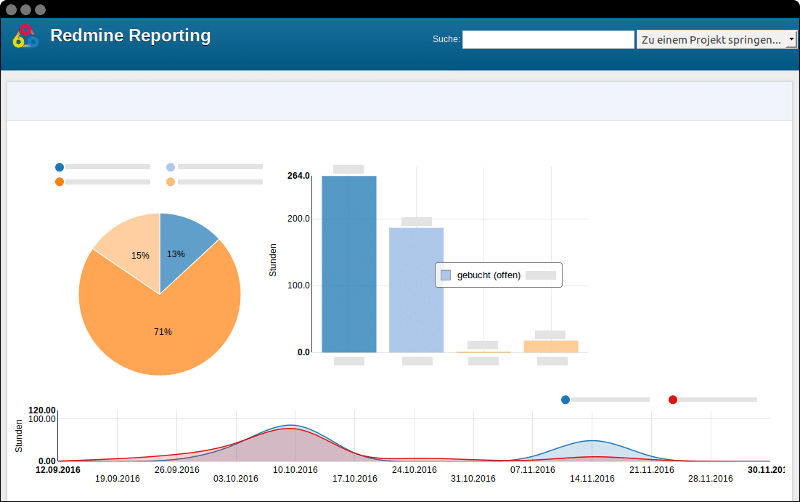Click the 200.0 y-axis value
This screenshot has height=502, width=800.
[x=298, y=218]
